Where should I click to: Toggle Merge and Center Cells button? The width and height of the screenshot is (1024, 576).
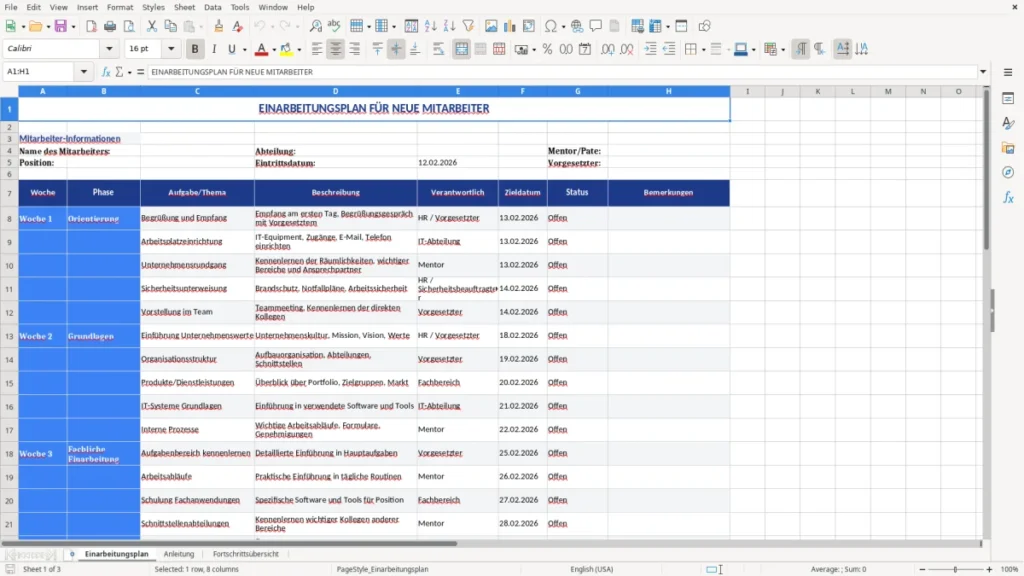(x=461, y=49)
